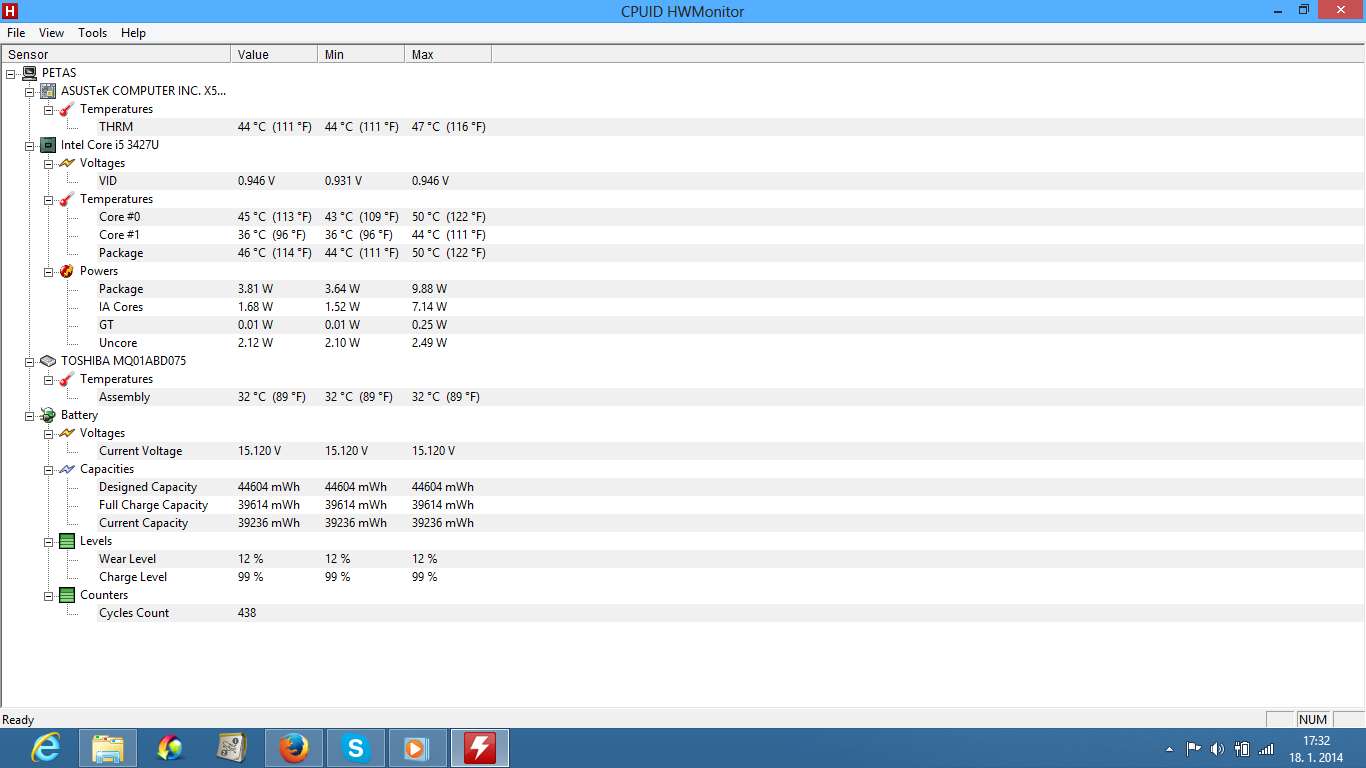The height and width of the screenshot is (768, 1366).
Task: Select the IA Cores power row label
Action: pos(121,307)
